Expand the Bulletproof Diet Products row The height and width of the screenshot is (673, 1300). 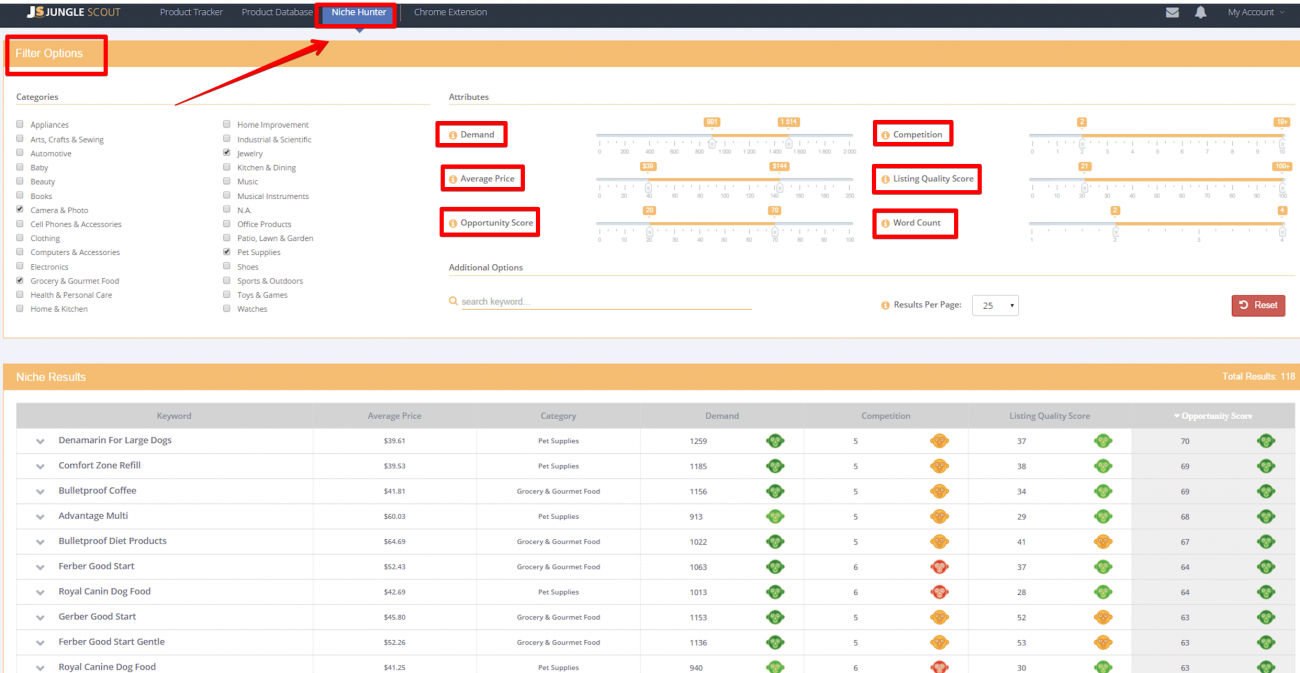coord(41,541)
